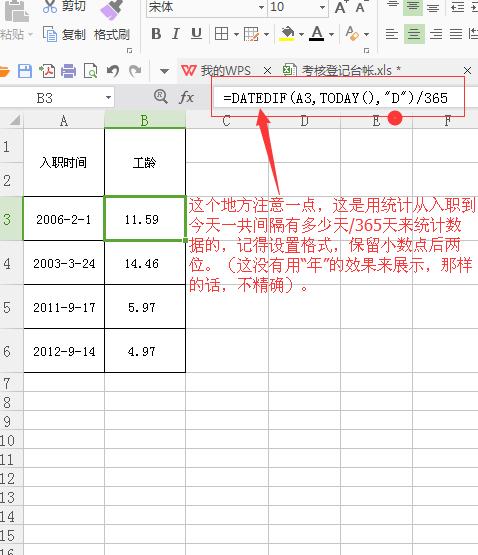The width and height of the screenshot is (478, 555).
Task: Select cell containing 2011-9-17
Action: point(64,307)
